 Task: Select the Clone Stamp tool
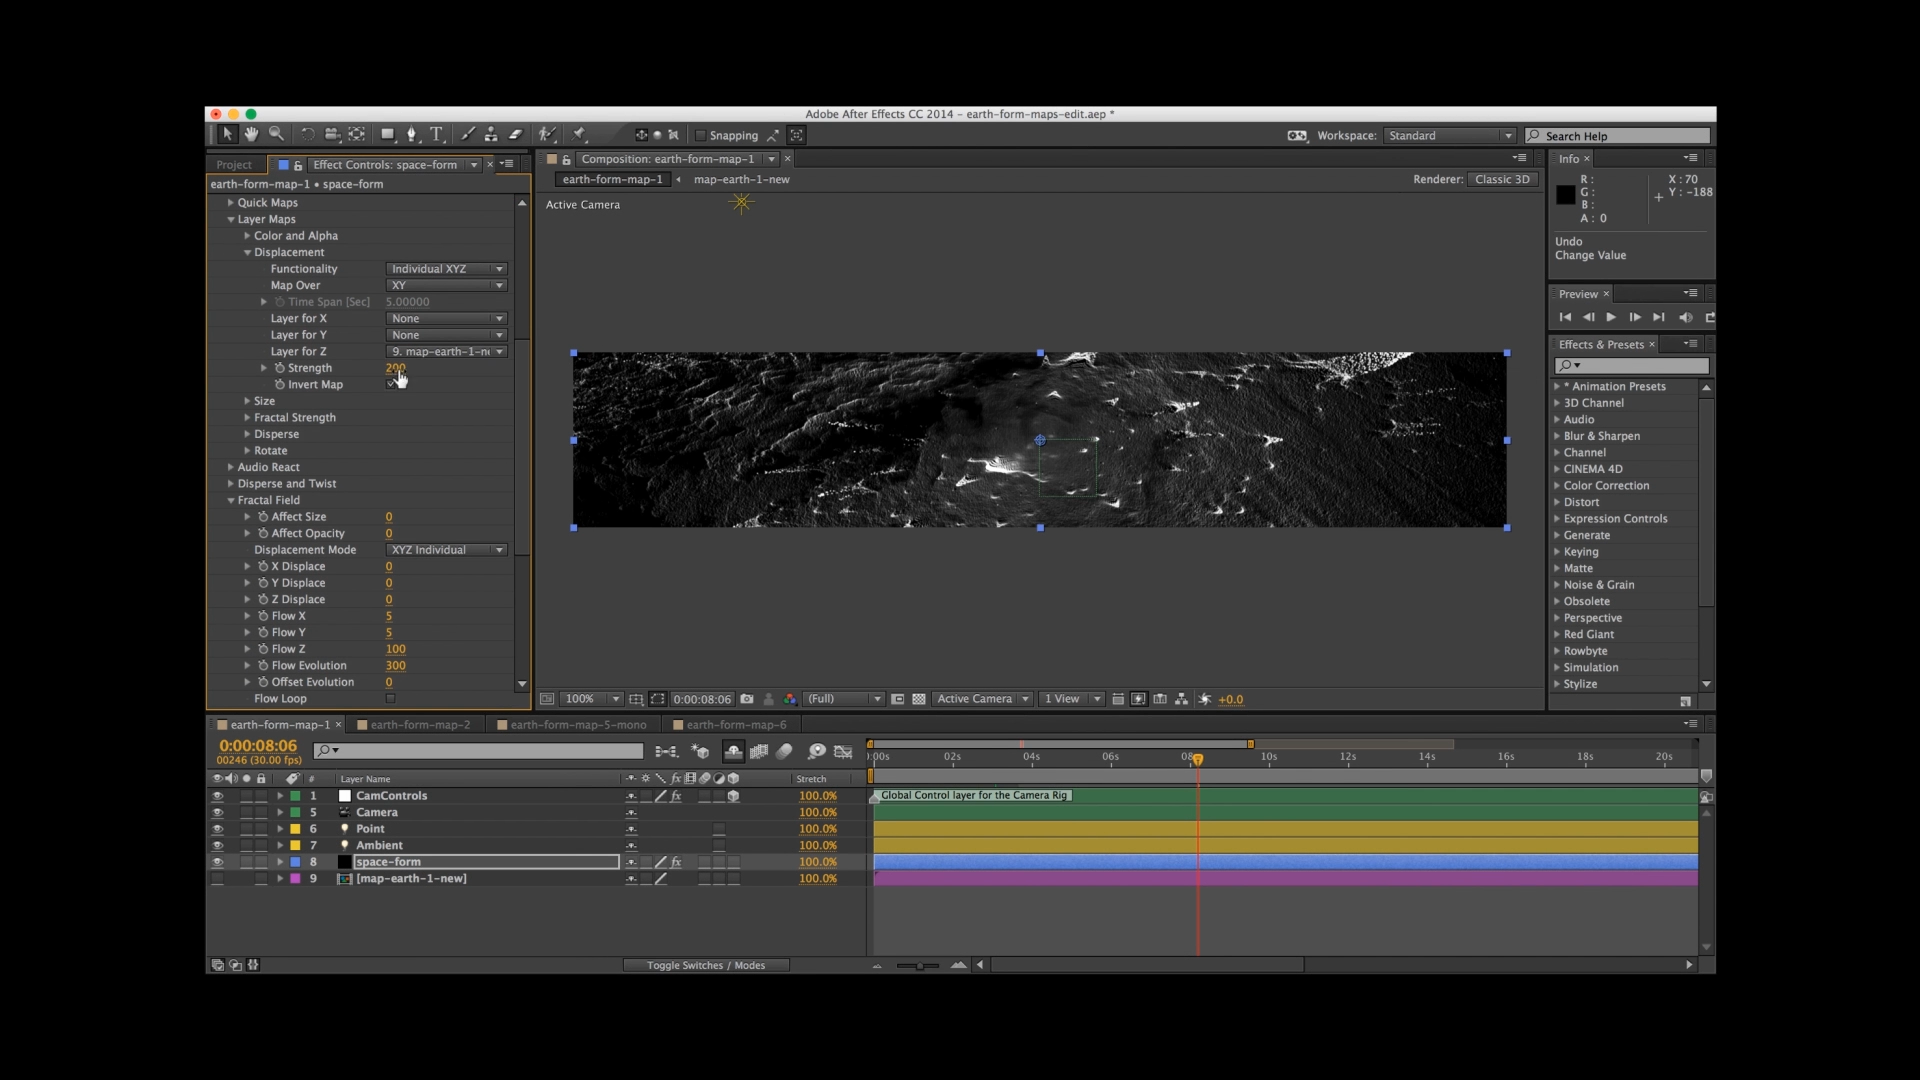[x=491, y=134]
